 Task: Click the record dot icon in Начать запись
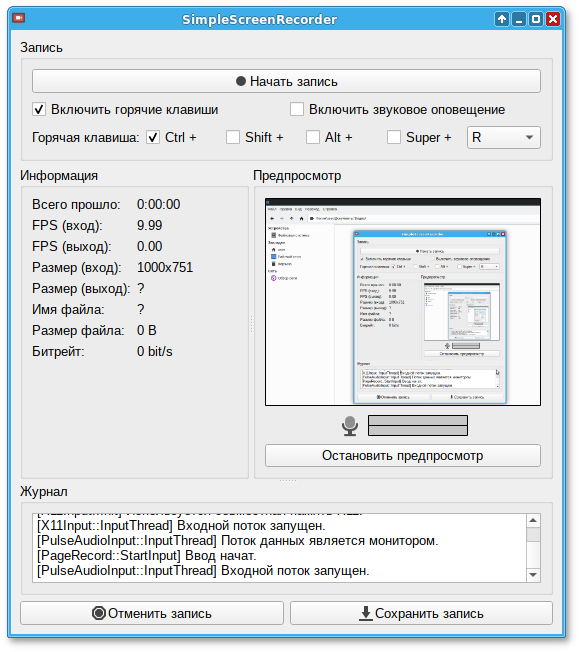(241, 81)
